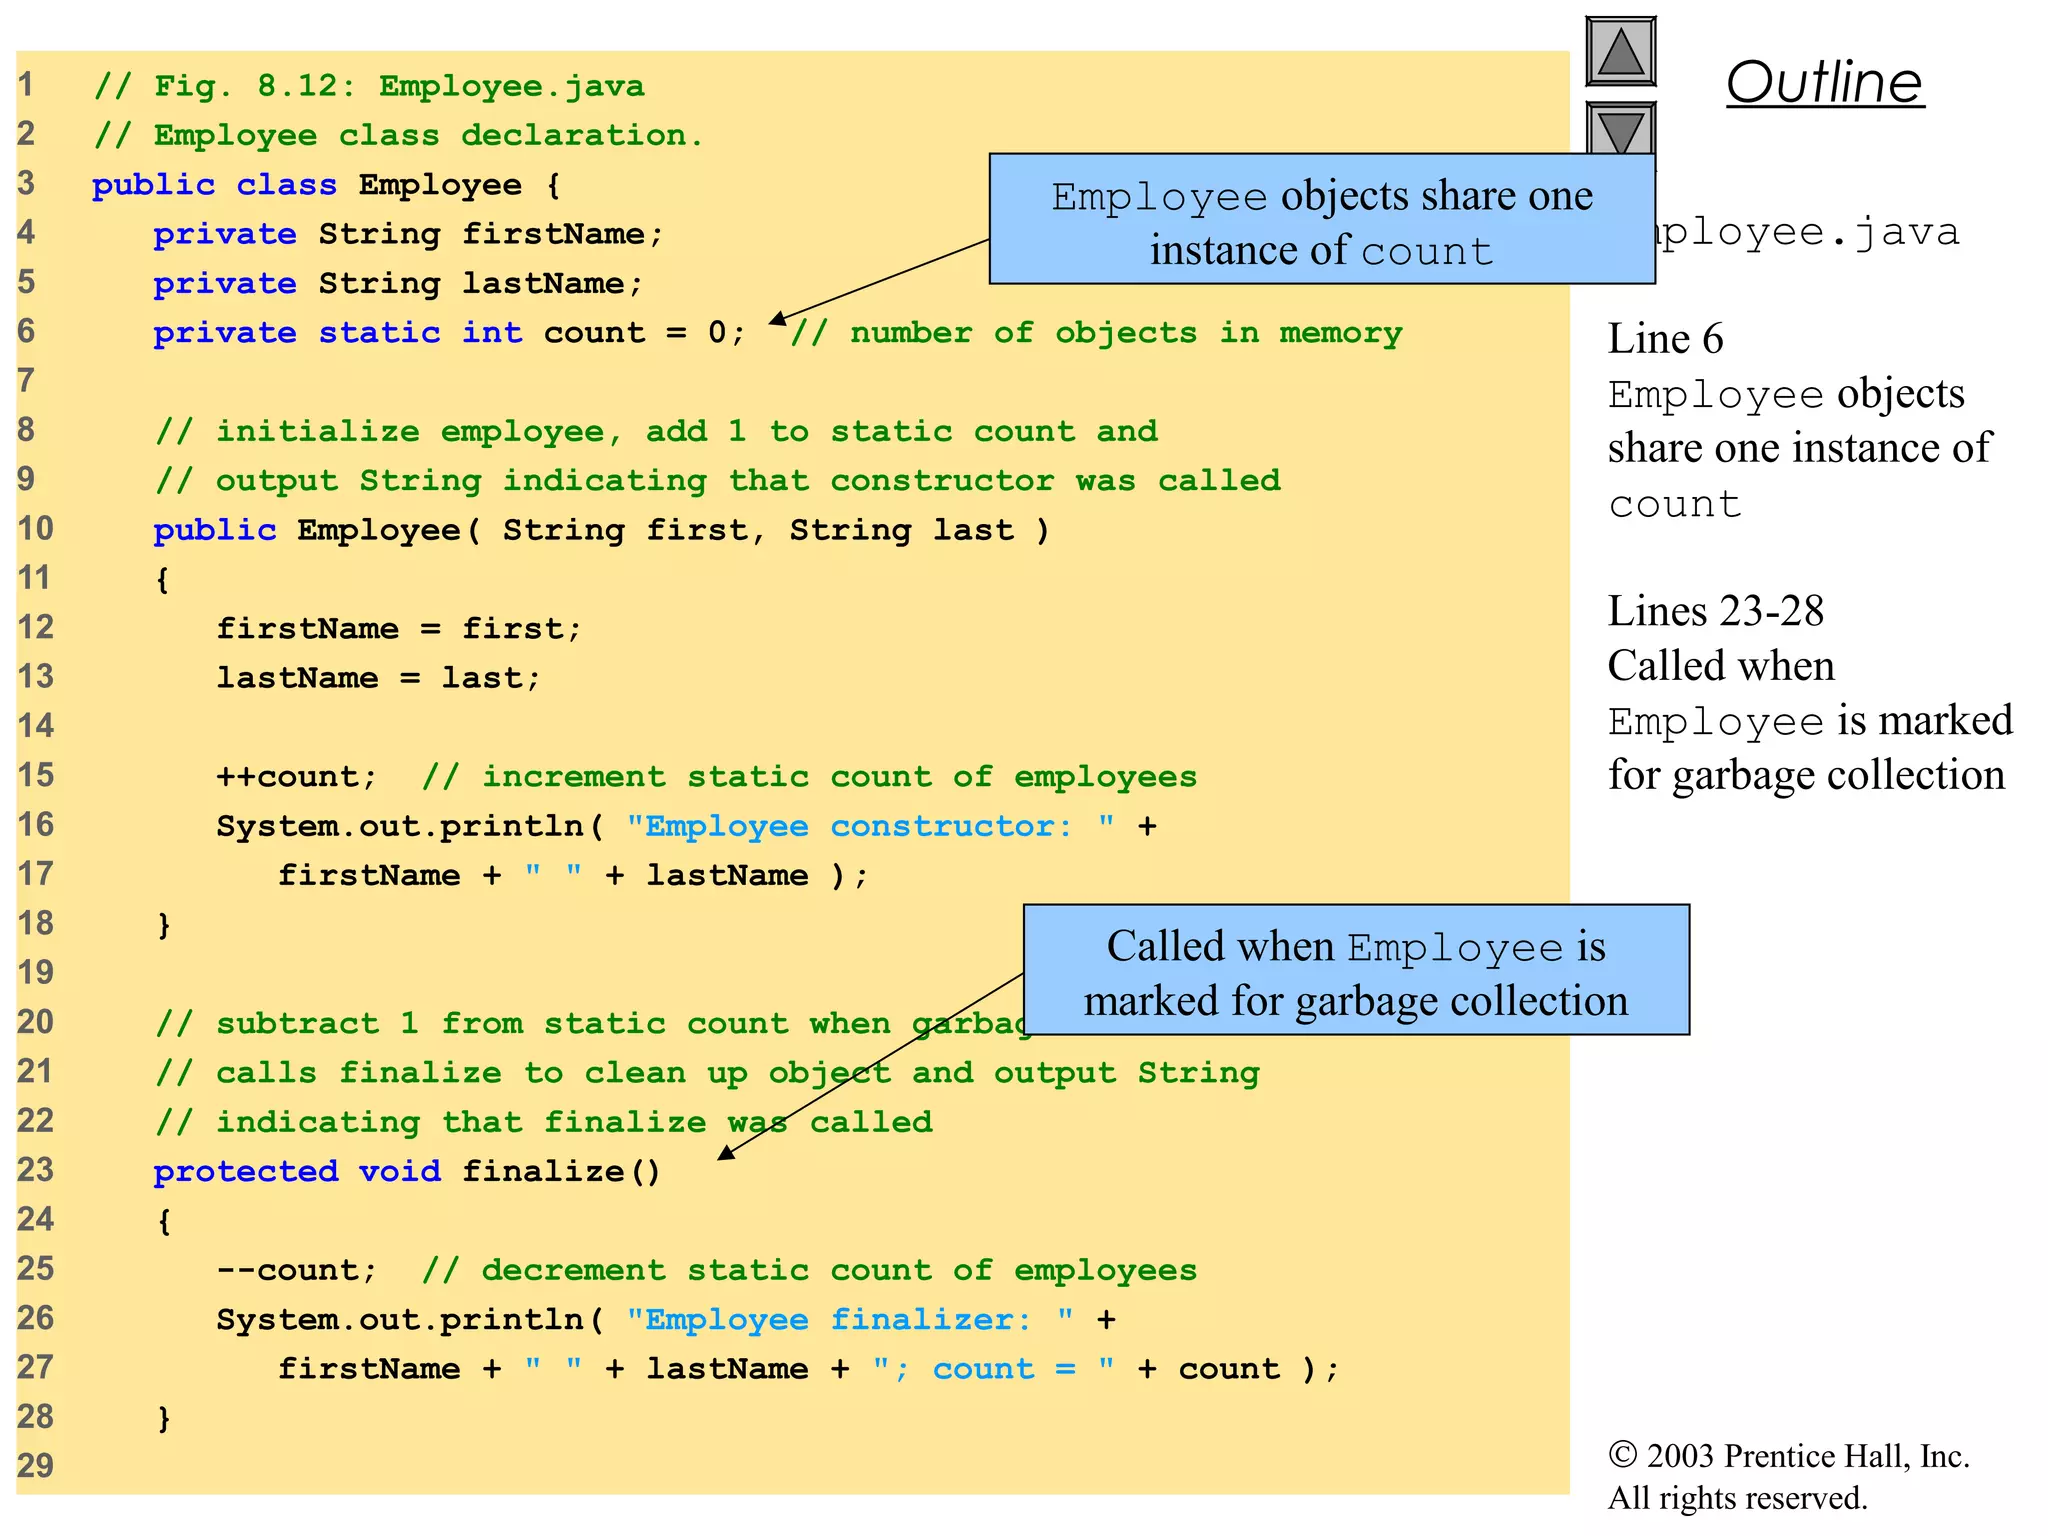This screenshot has height=1536, width=2048.
Task: Click the 'number of objects in memory' comment
Action: coord(1096,333)
